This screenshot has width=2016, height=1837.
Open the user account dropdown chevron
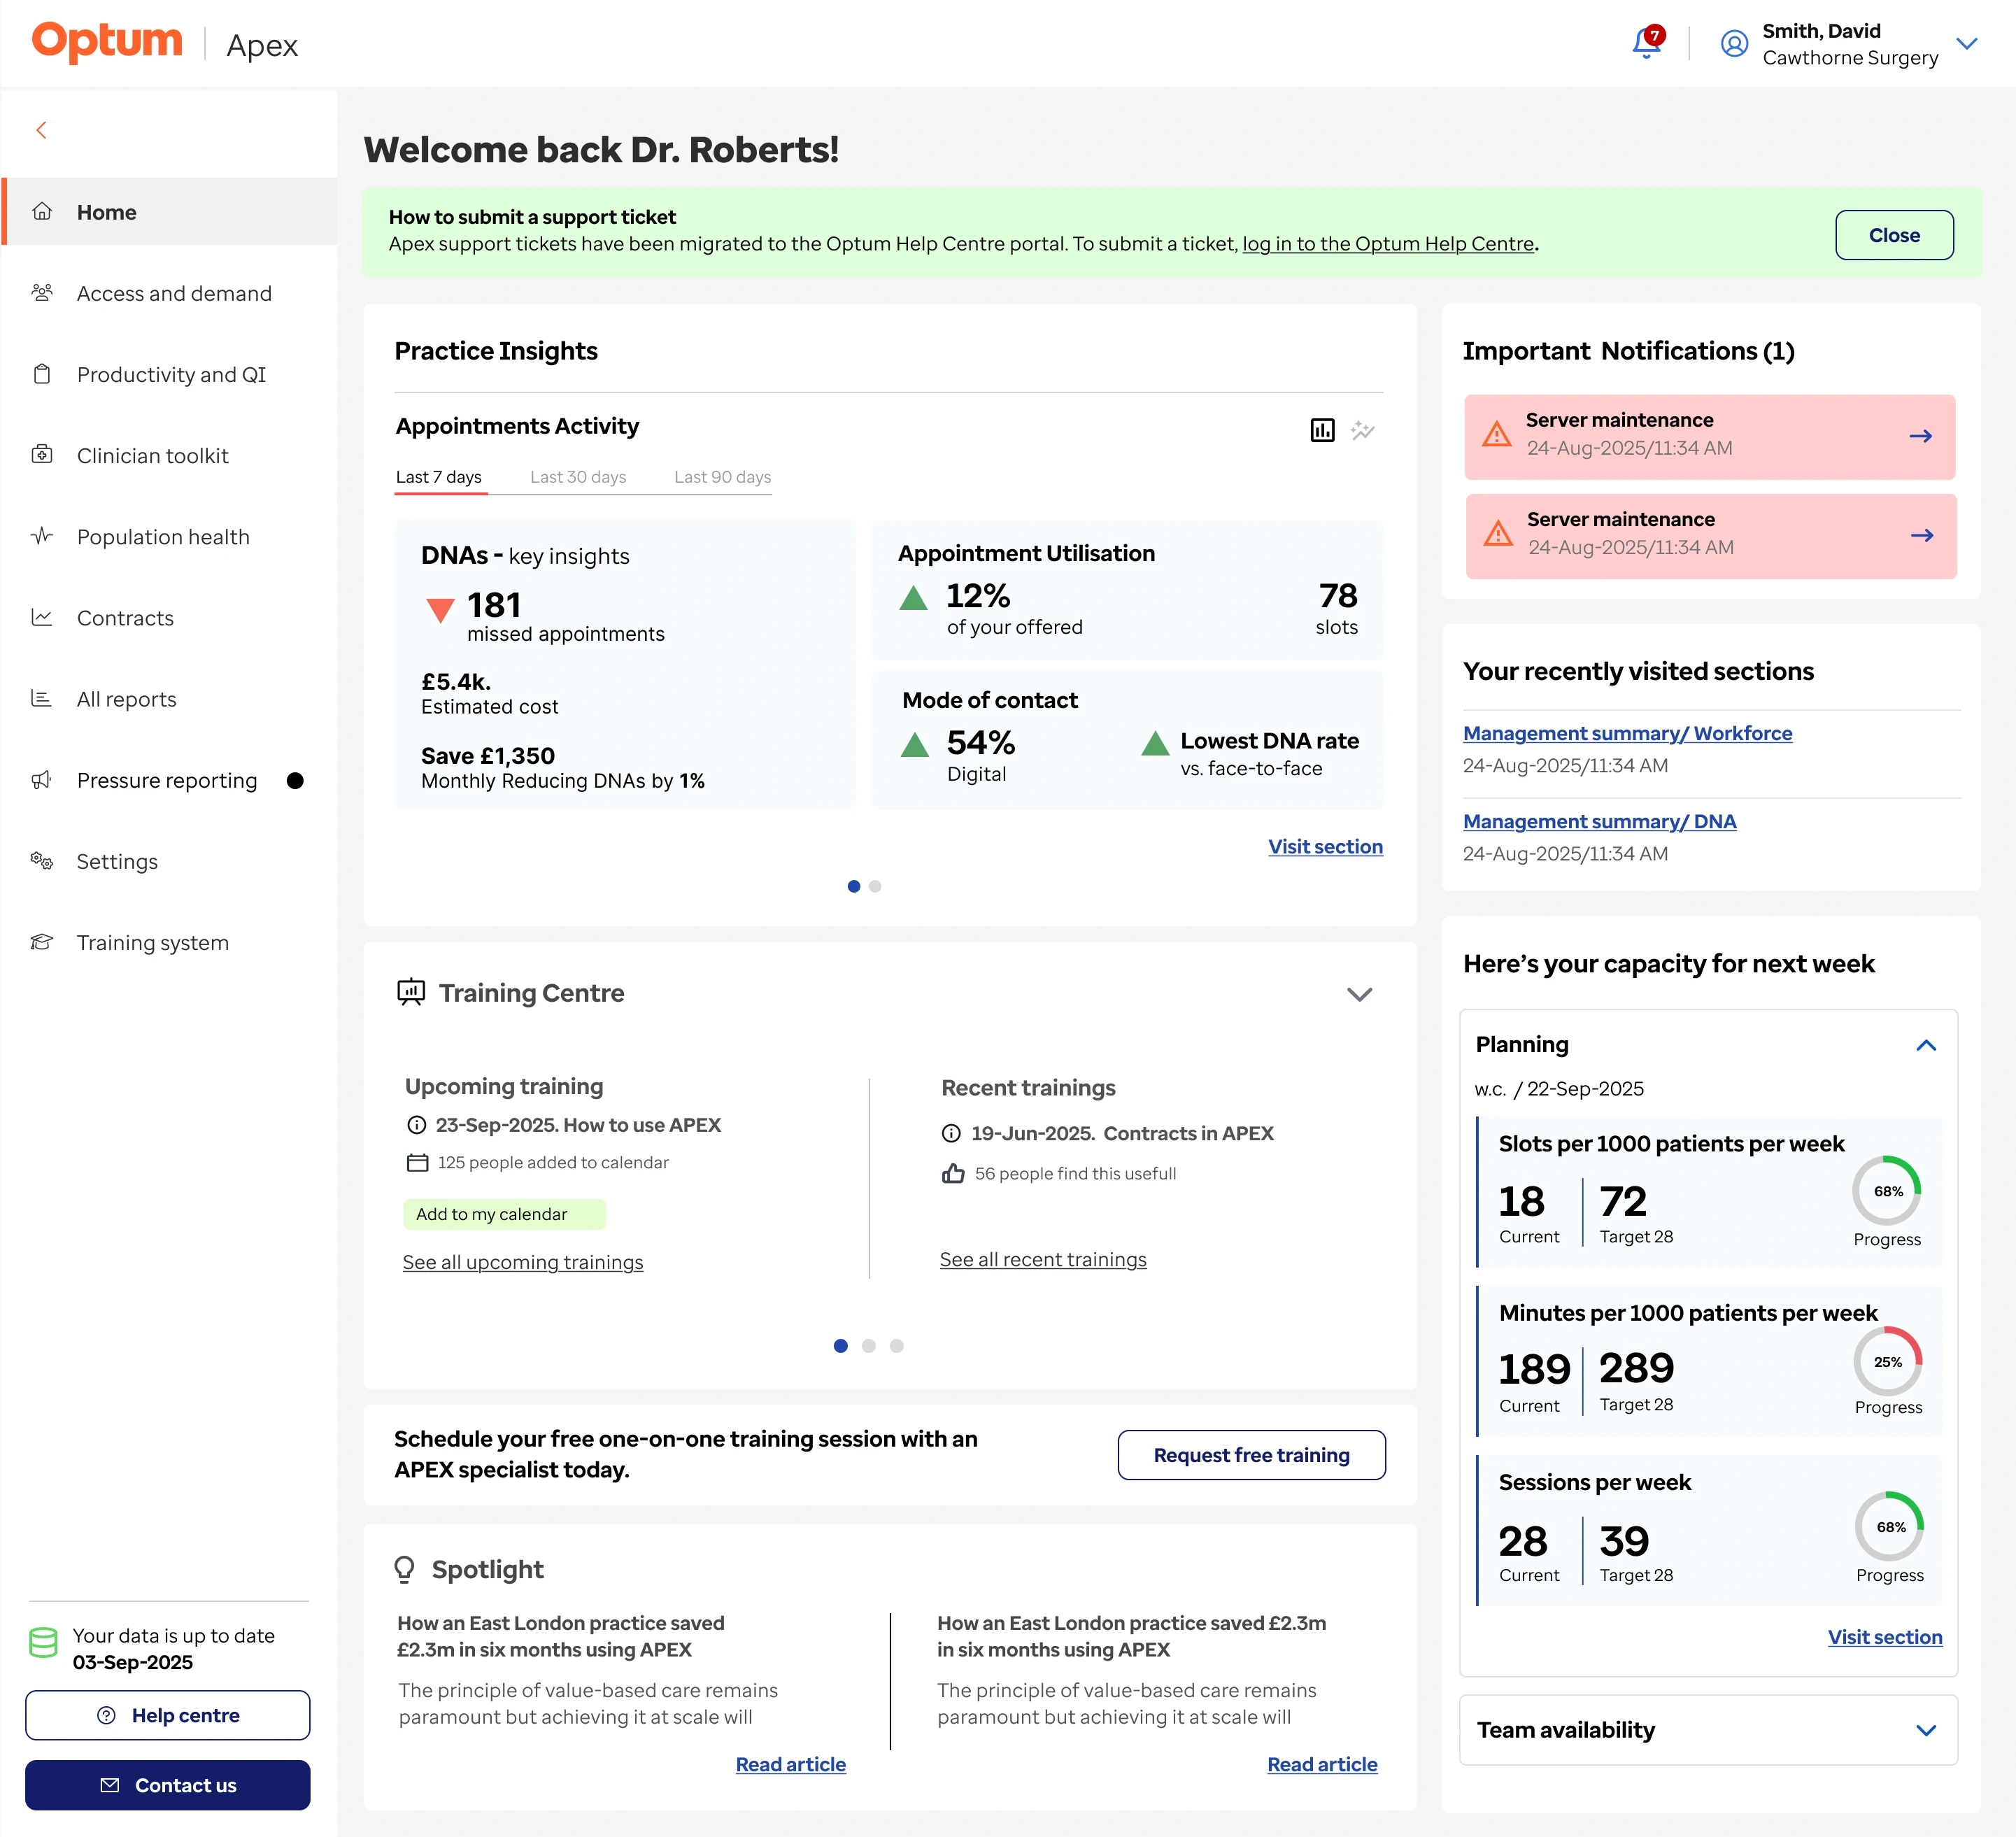[1966, 44]
